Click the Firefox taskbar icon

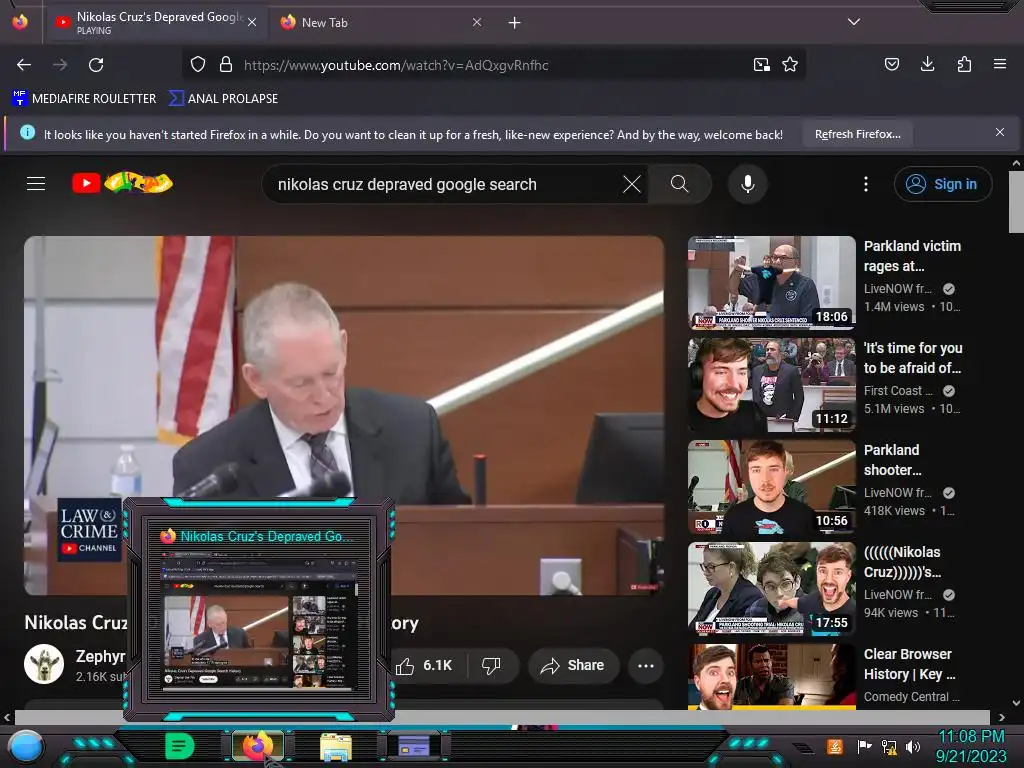tap(257, 746)
